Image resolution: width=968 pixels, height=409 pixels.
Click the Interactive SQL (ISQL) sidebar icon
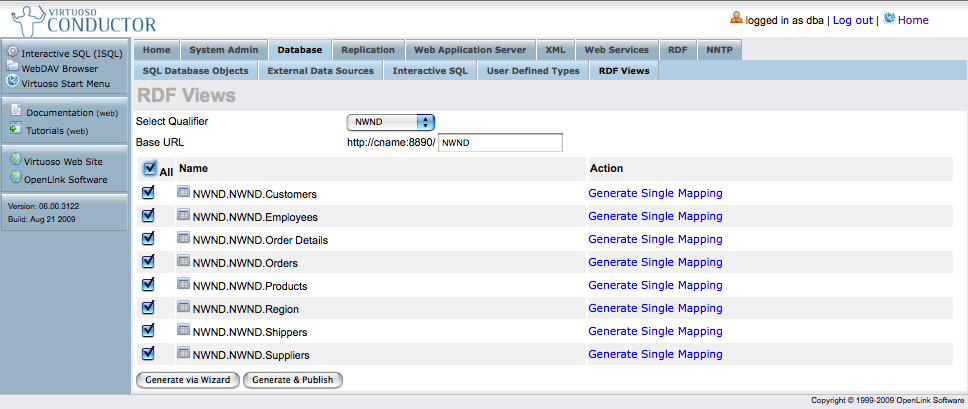coord(13,52)
